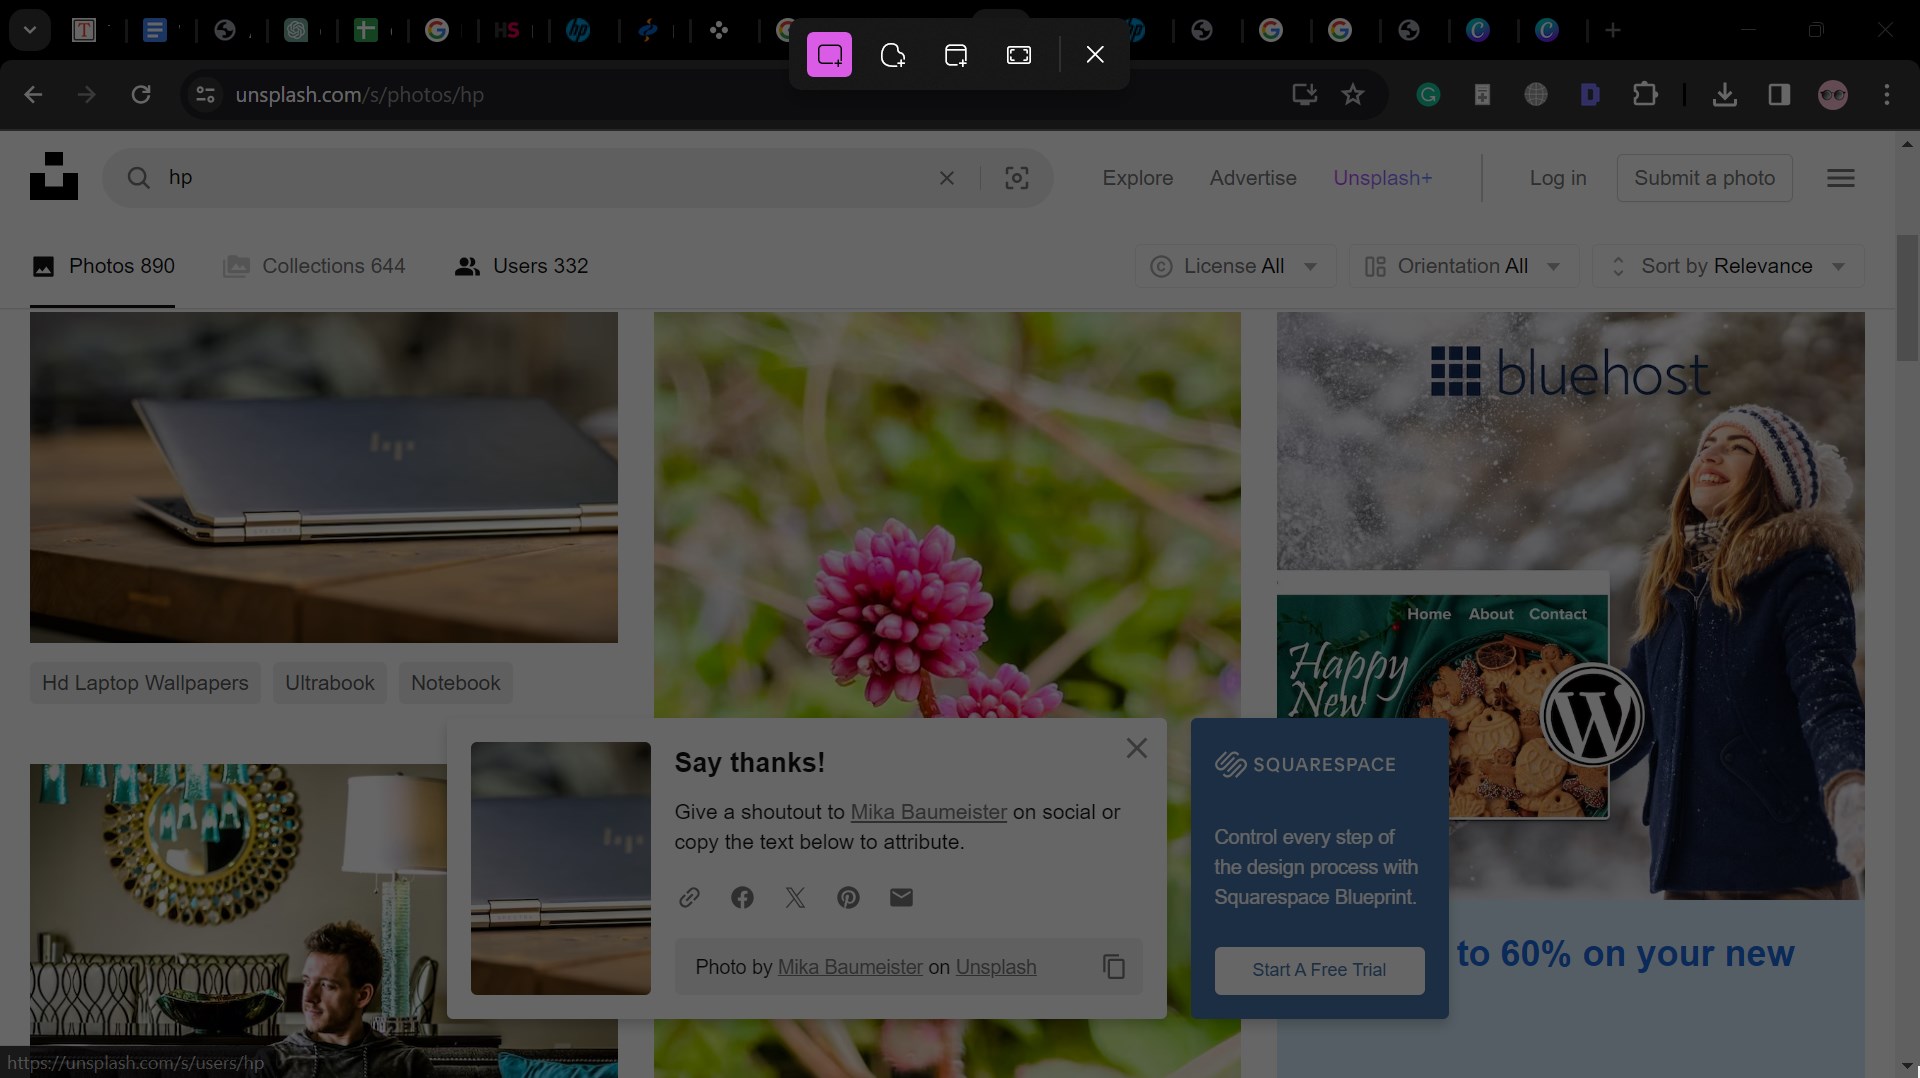Reload the current page

[141, 95]
